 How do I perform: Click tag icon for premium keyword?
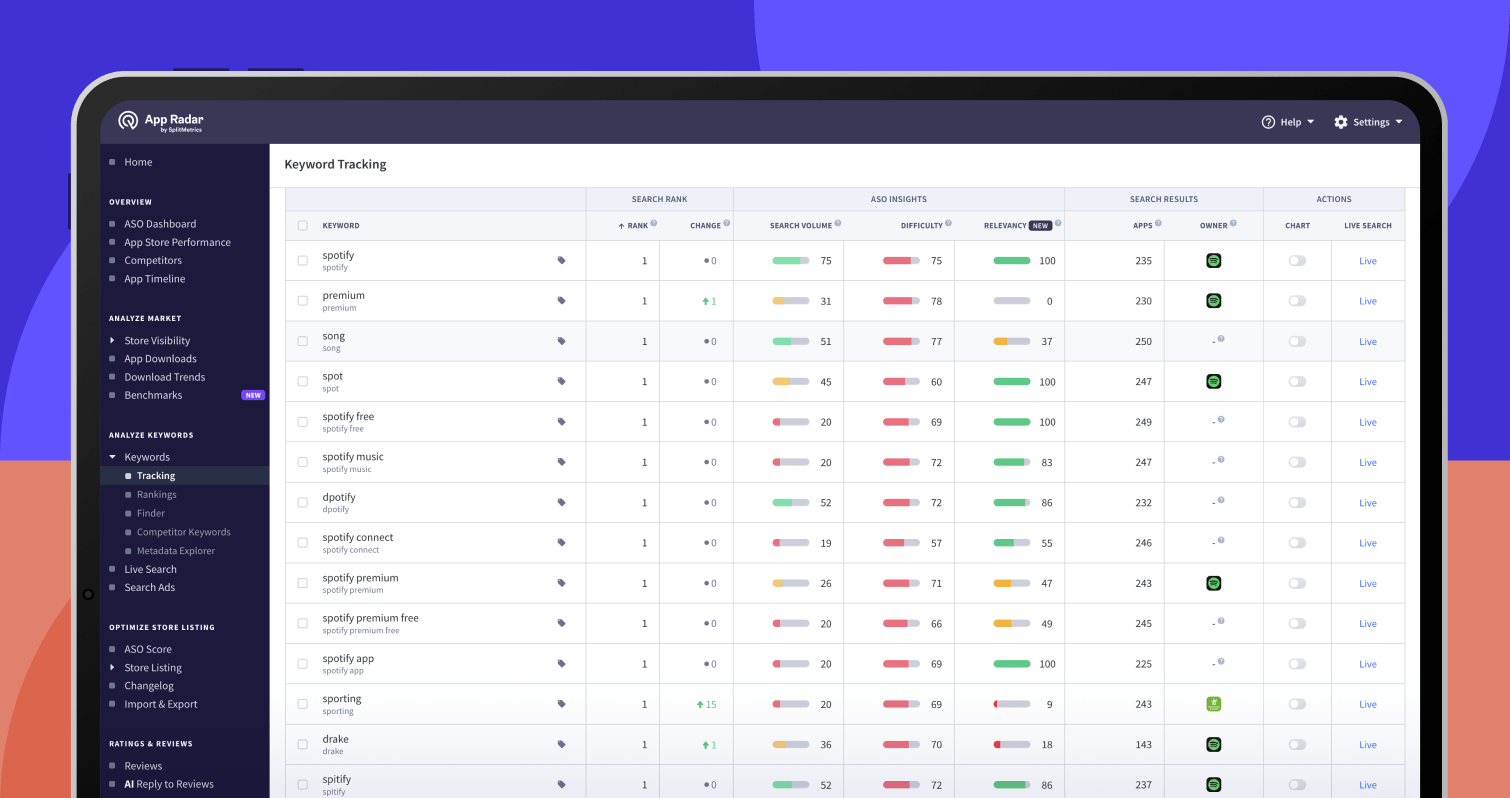(x=561, y=301)
